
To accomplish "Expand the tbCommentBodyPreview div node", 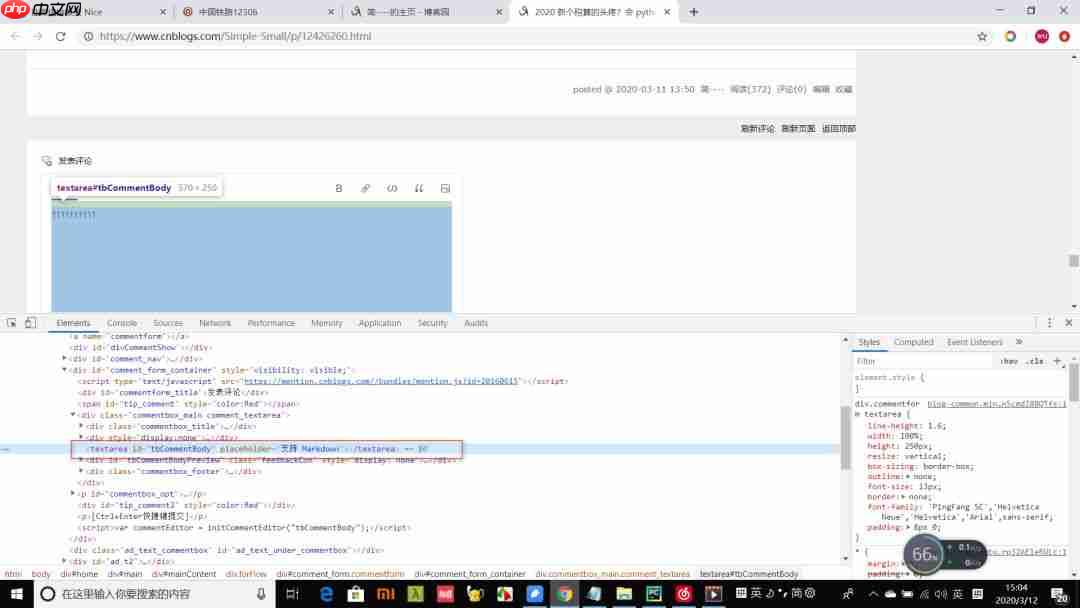I will point(81,460).
